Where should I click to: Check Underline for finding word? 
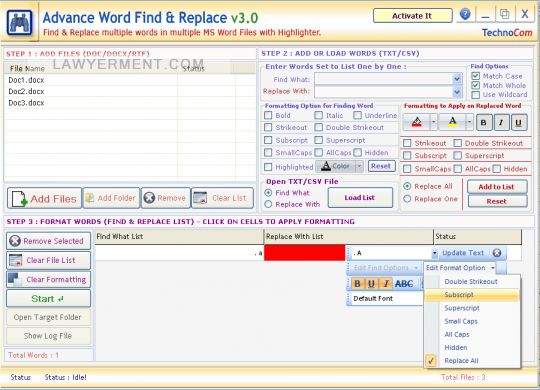(x=357, y=115)
